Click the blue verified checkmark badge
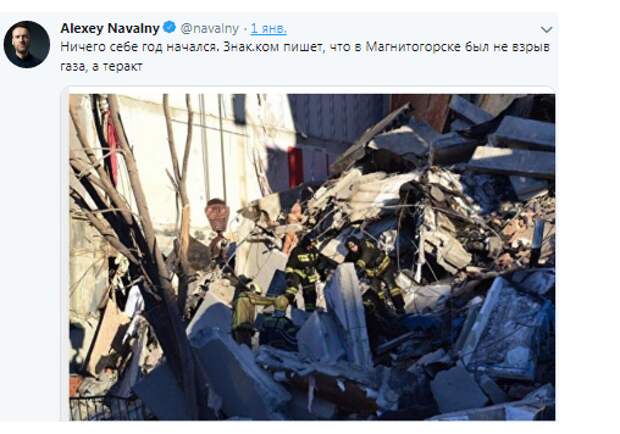The width and height of the screenshot is (620, 434). point(170,27)
